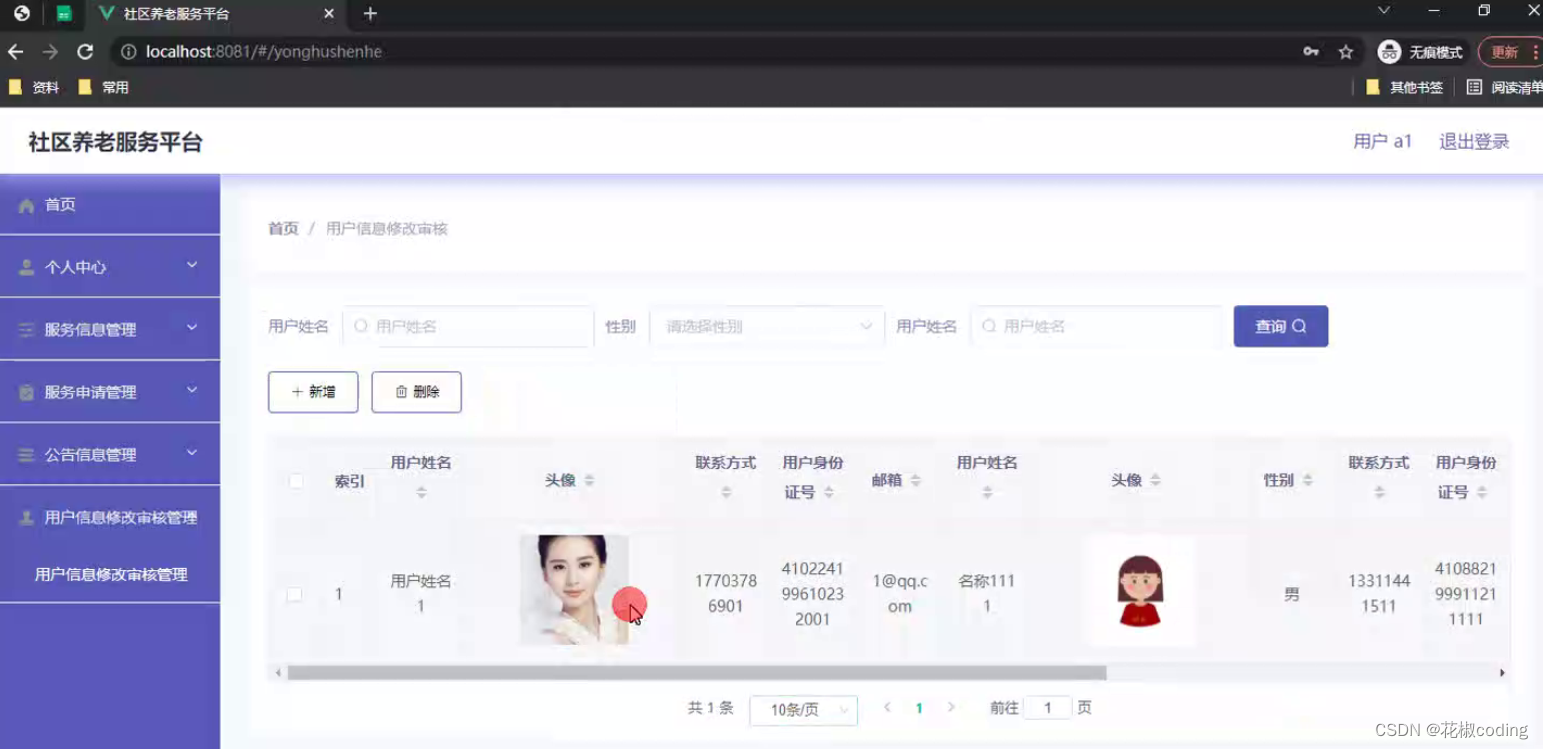
Task: Click the 无痕模式 incognito icon
Action: [1388, 51]
